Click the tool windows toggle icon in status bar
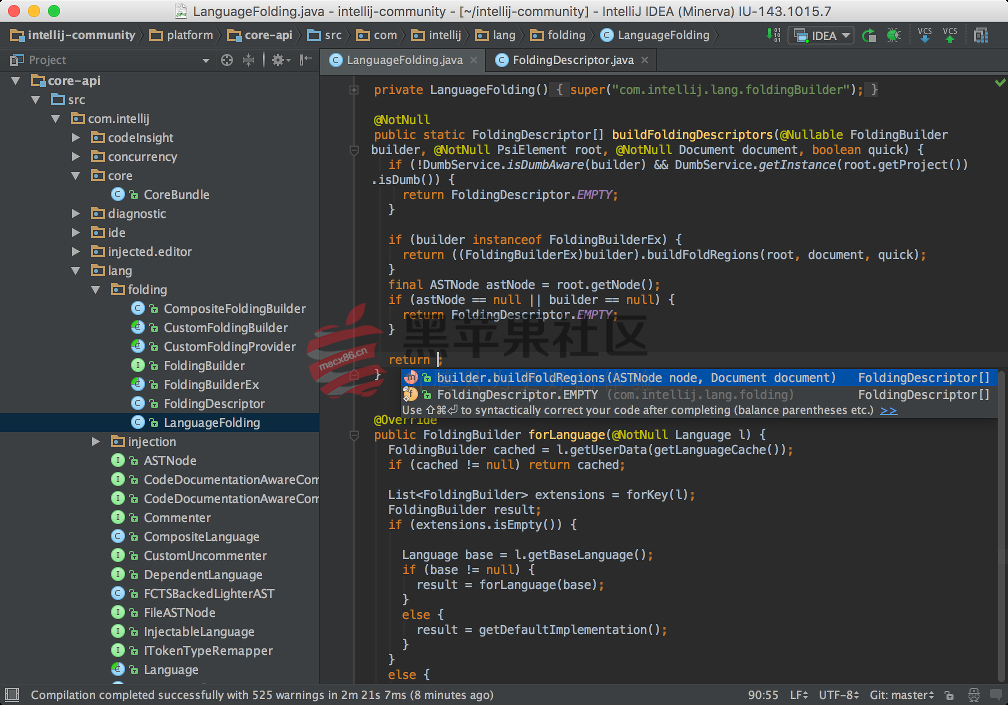This screenshot has height=705, width=1008. (x=12, y=695)
